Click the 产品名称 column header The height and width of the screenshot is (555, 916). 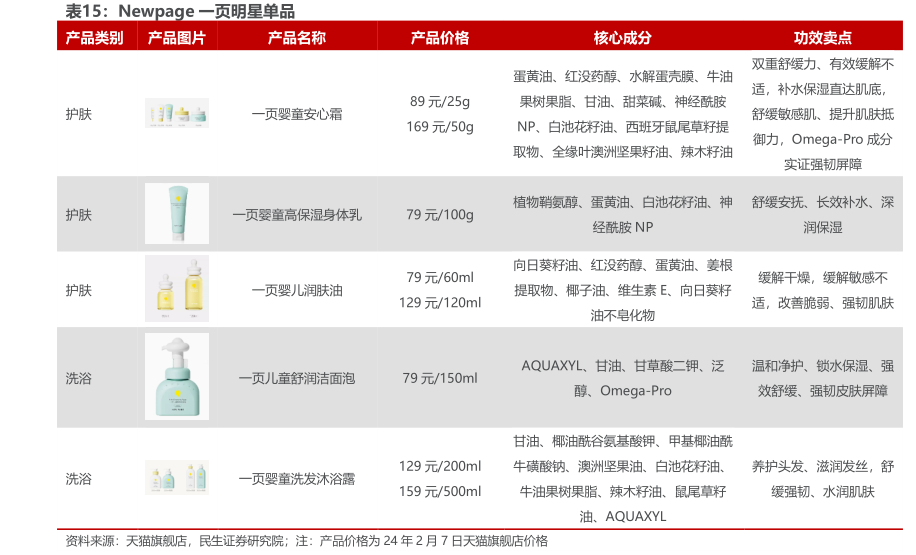click(x=296, y=38)
